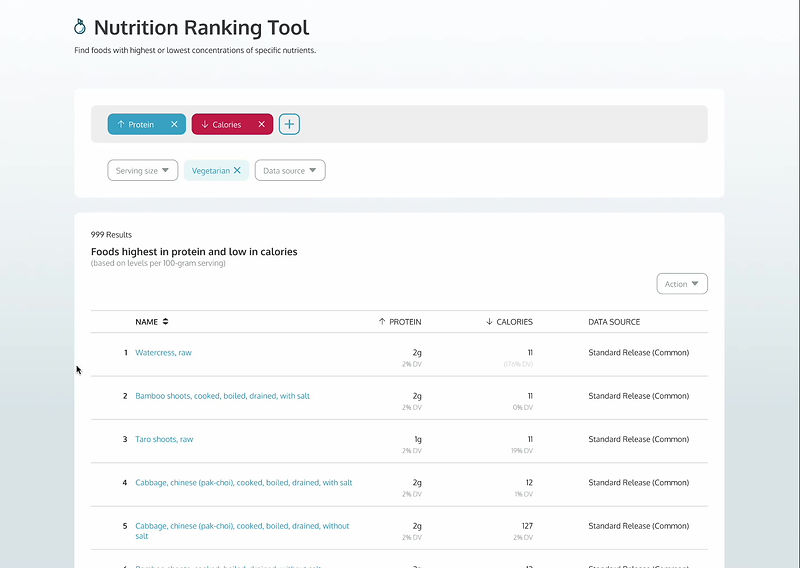Click Standard Release (Common) in Taro shoots row
Viewport: 800px width, 568px height.
(x=639, y=439)
